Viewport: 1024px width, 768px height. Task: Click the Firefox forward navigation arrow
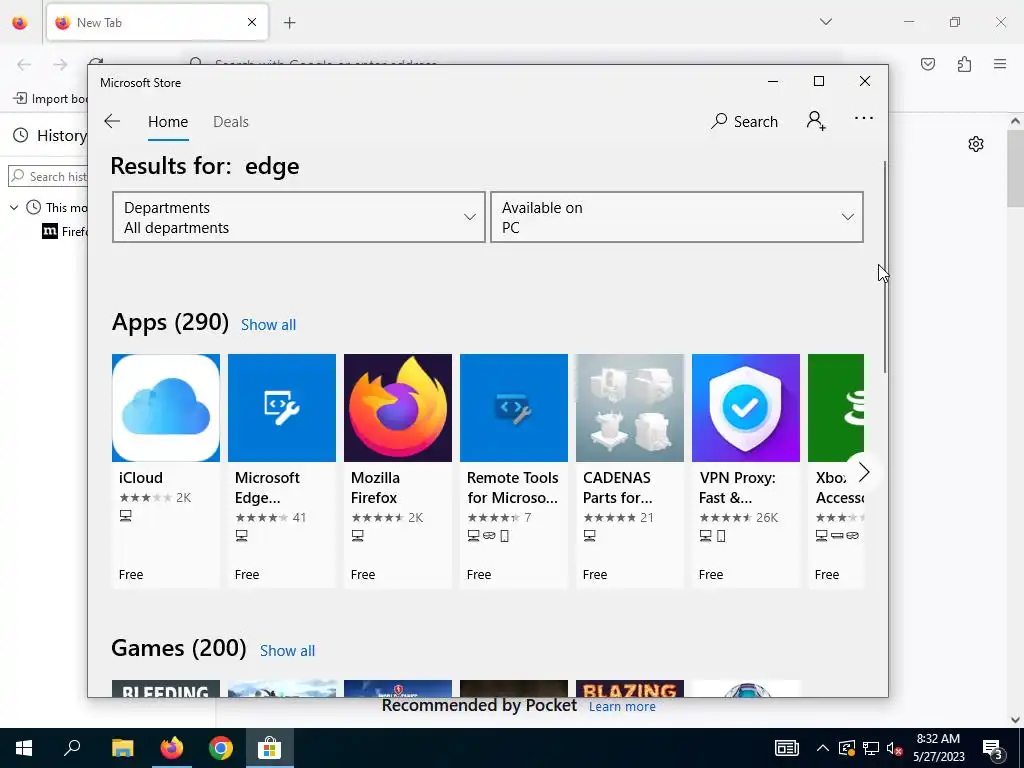60,64
